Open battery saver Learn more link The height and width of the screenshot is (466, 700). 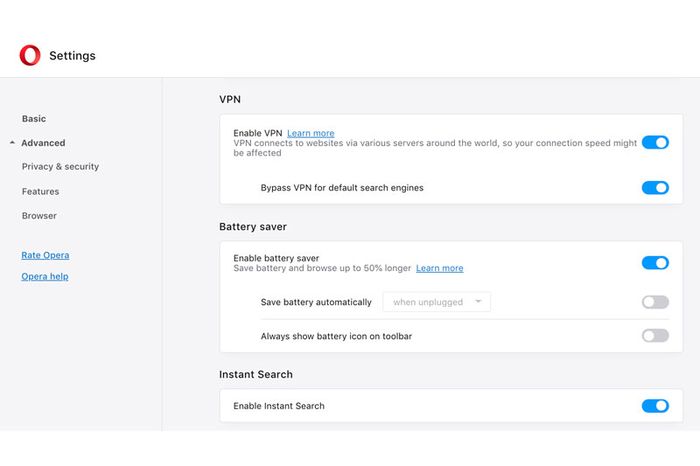click(440, 268)
